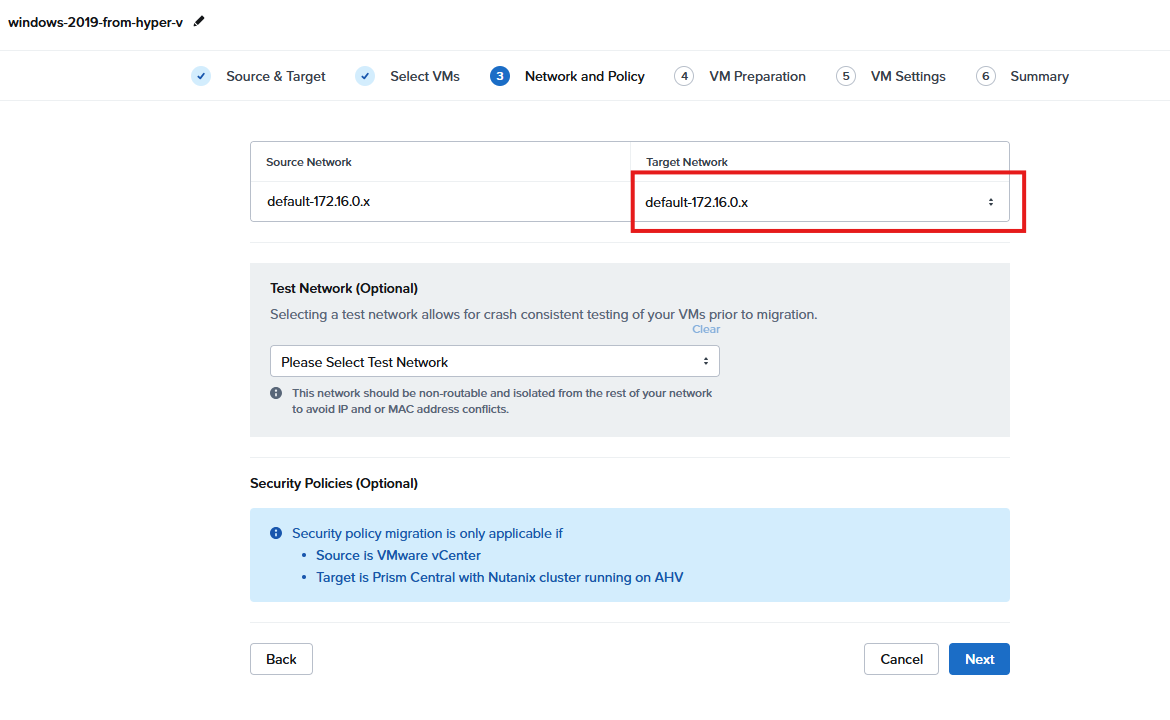Click the step 6 circle icon
This screenshot has height=720, width=1170.
click(x=986, y=76)
